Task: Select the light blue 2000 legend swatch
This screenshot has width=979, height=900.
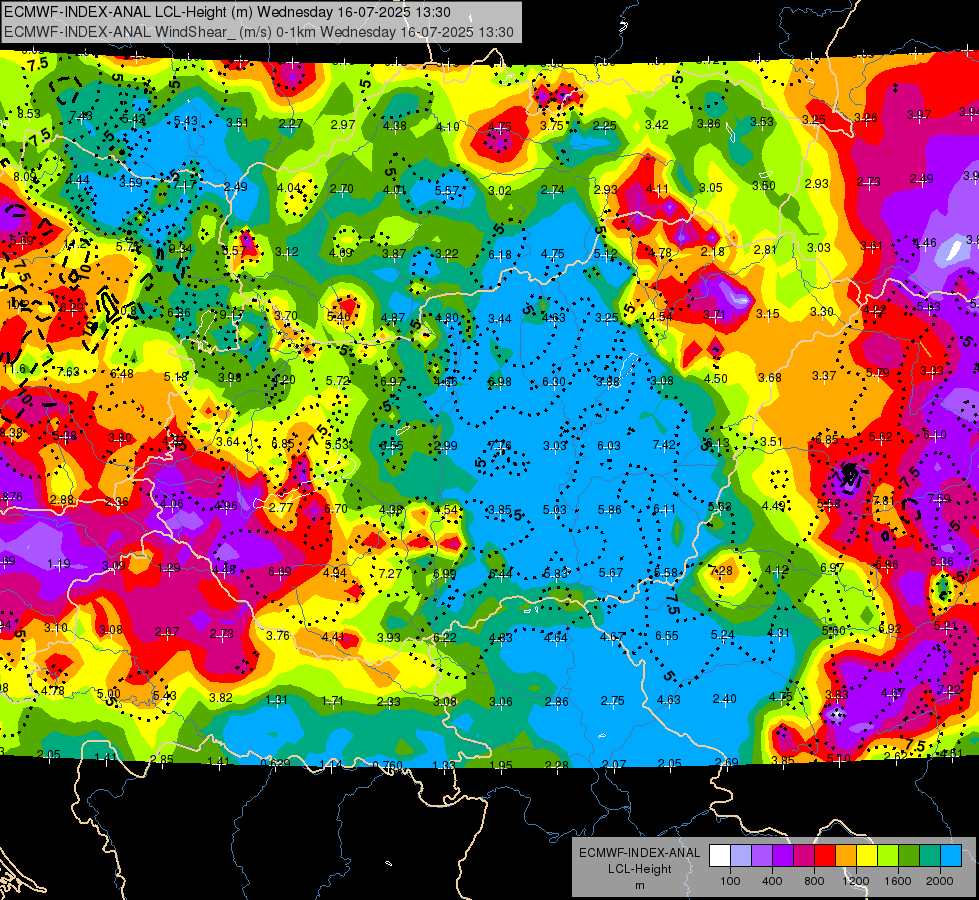Action: pos(950,856)
